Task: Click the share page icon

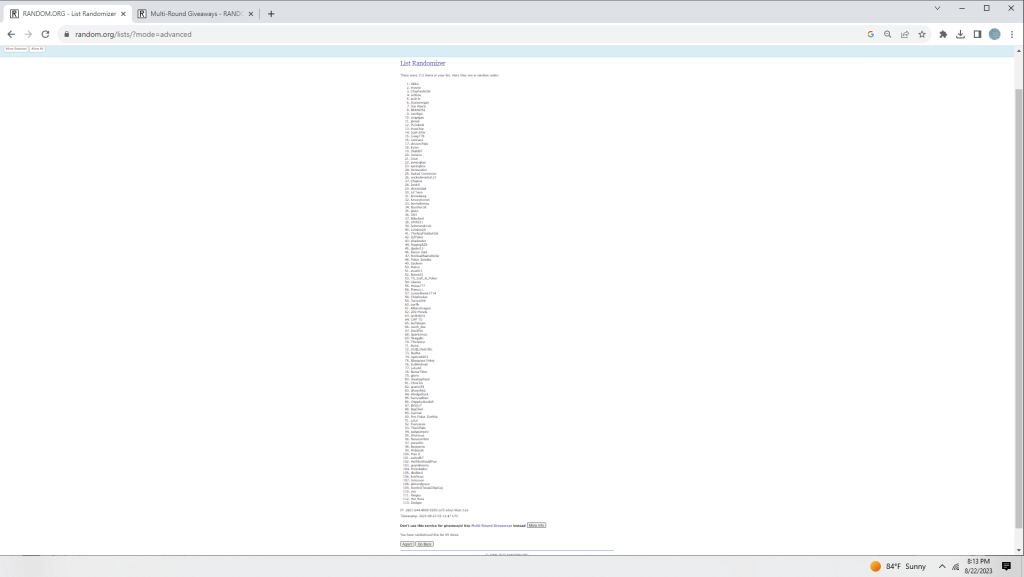Action: click(x=904, y=34)
